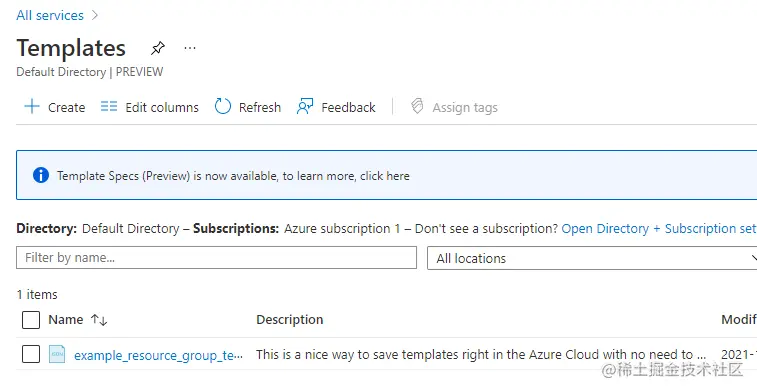Focus the Filter by name field
Image resolution: width=757 pixels, height=392 pixels.
pos(216,258)
